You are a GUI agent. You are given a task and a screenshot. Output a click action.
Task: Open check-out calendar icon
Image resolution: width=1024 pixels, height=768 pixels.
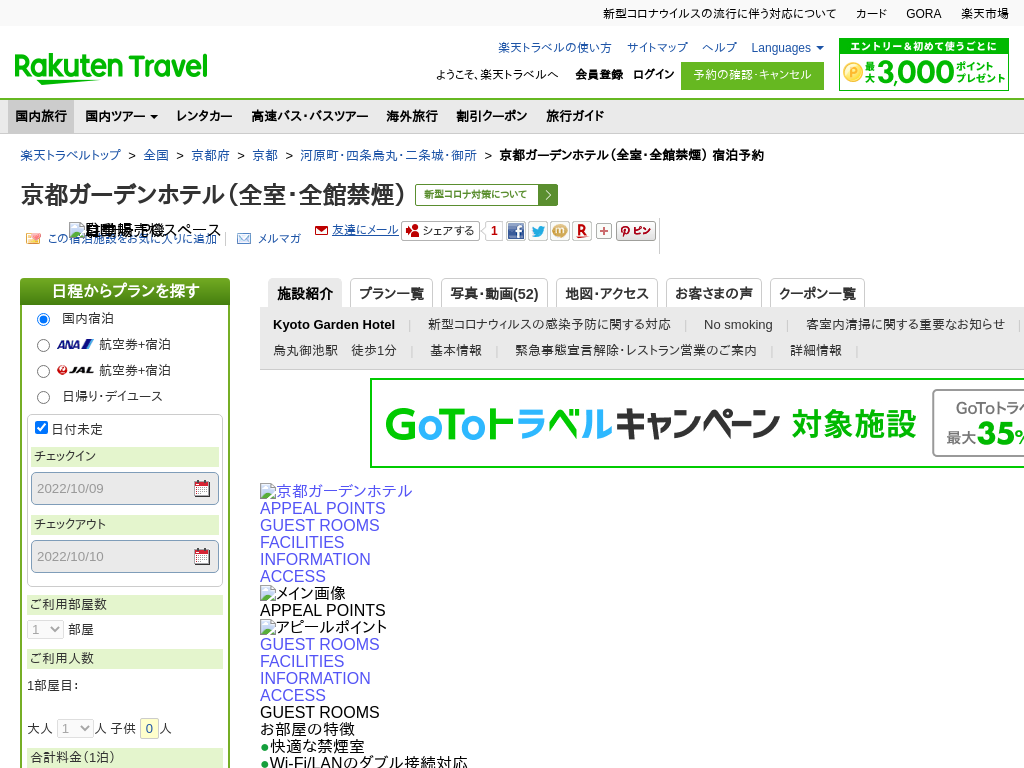tap(202, 556)
